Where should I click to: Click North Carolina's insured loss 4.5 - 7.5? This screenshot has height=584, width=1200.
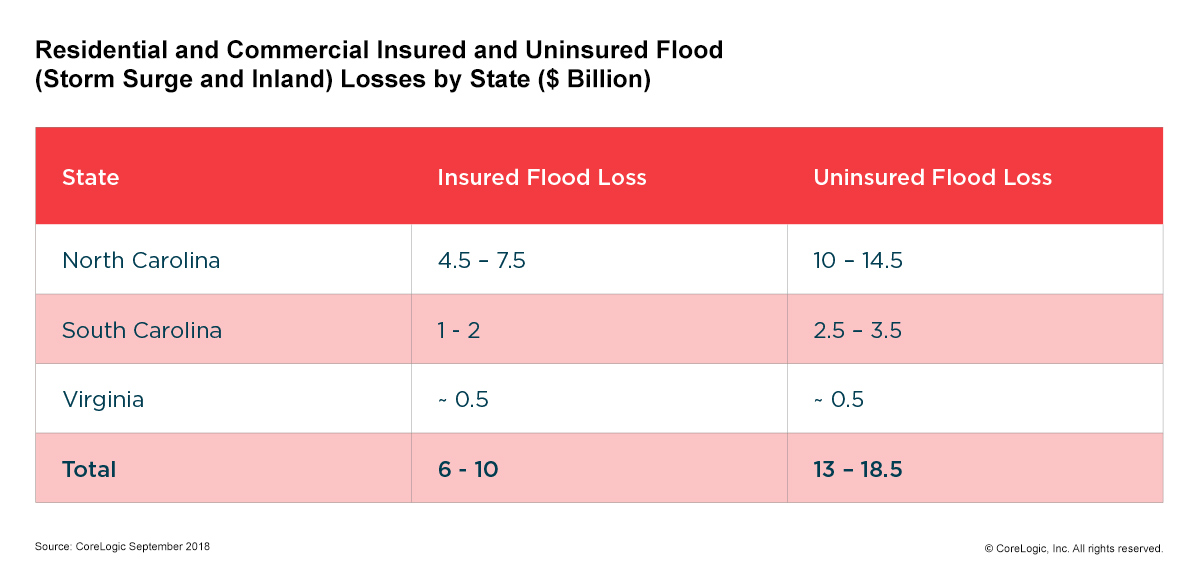point(481,260)
